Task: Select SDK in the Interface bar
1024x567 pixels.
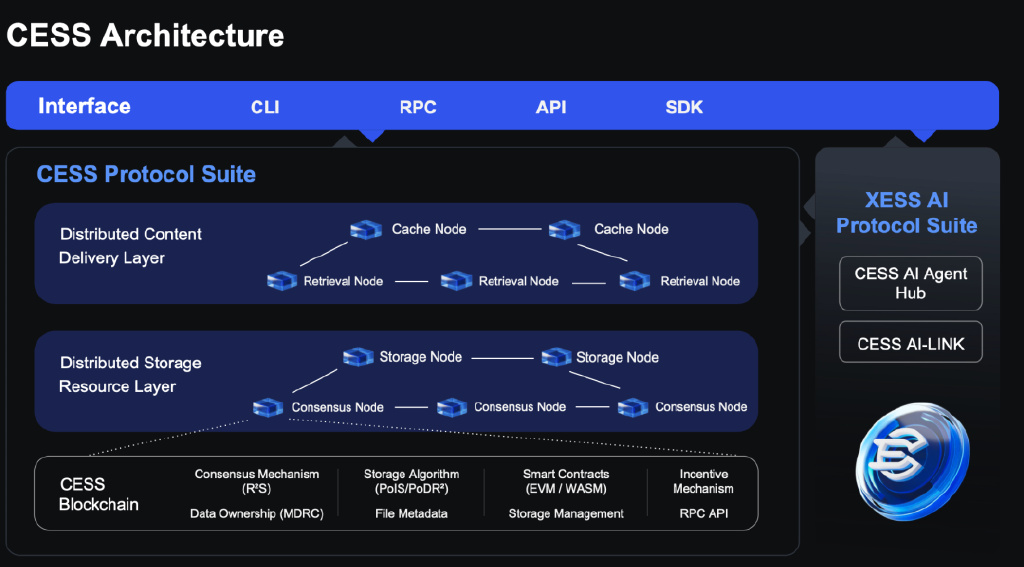Action: [684, 107]
